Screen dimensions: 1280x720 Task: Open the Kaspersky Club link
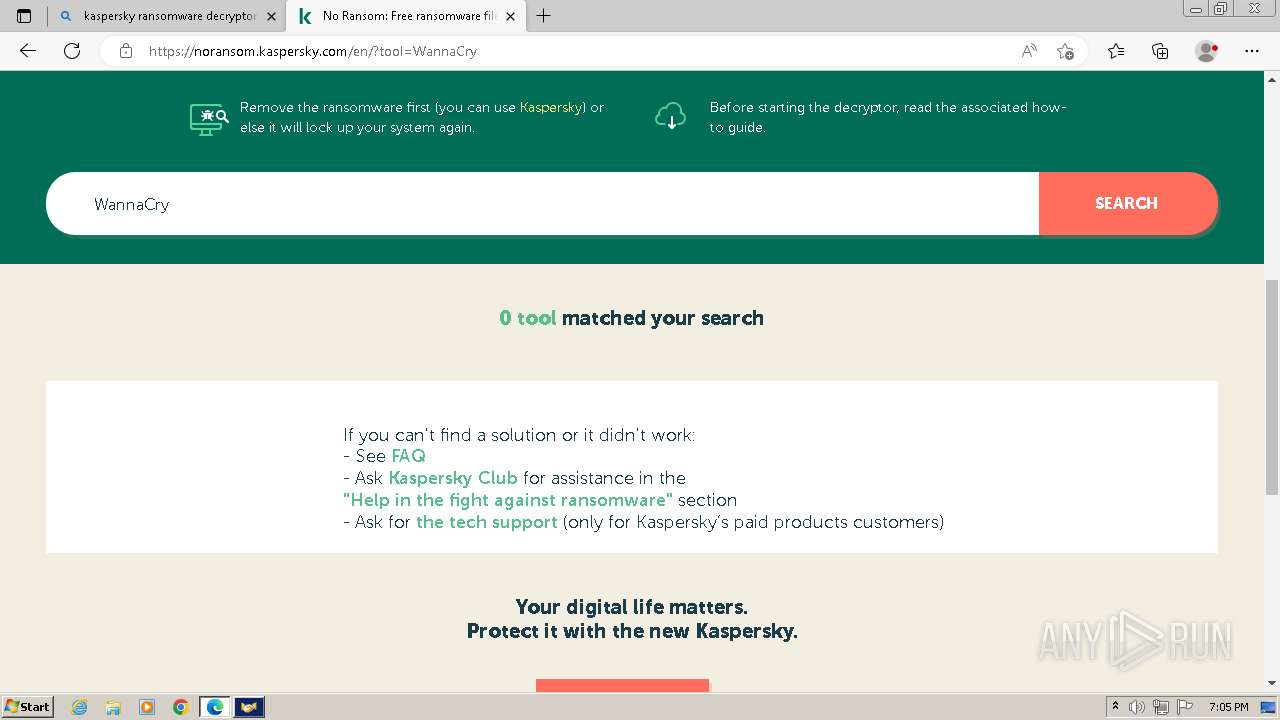coord(453,478)
